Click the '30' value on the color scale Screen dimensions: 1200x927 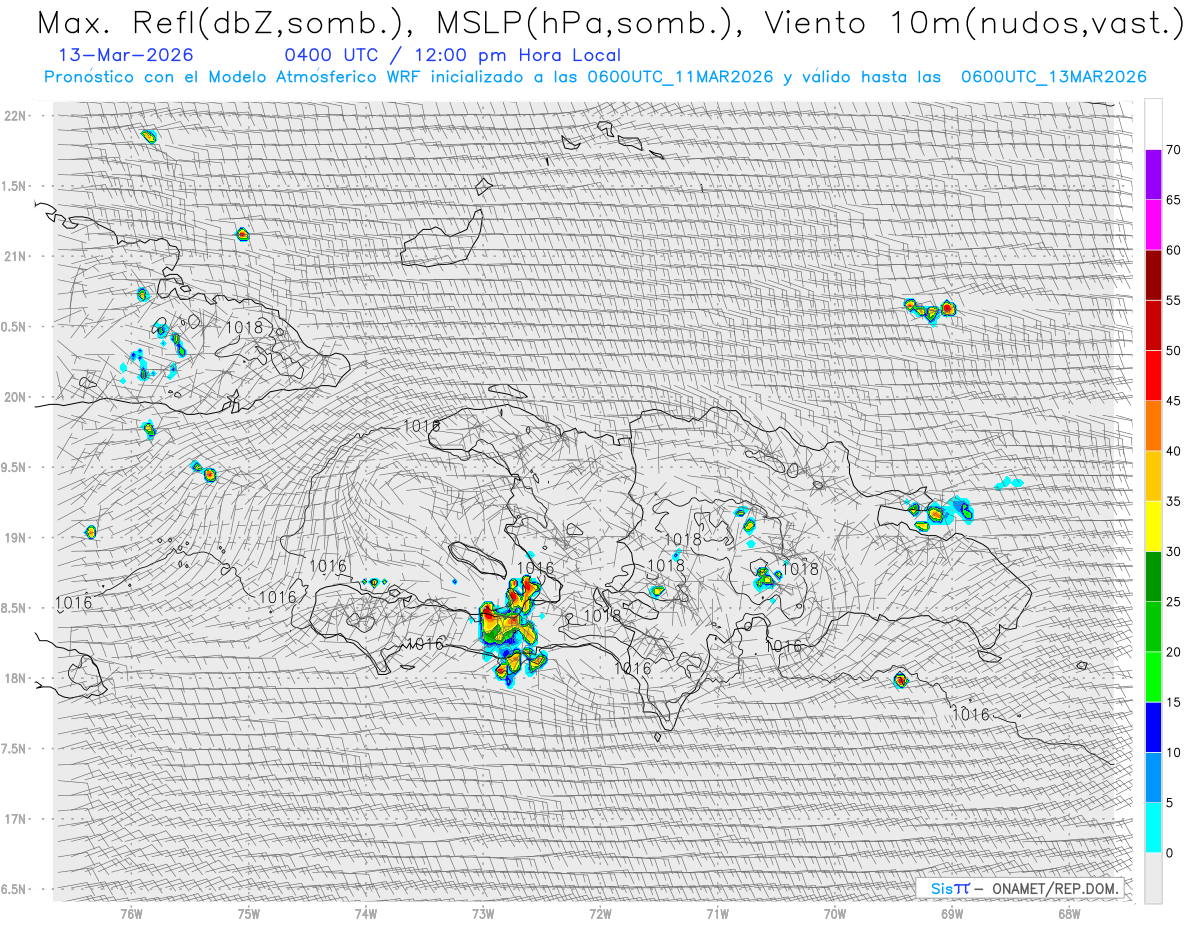tap(1174, 552)
